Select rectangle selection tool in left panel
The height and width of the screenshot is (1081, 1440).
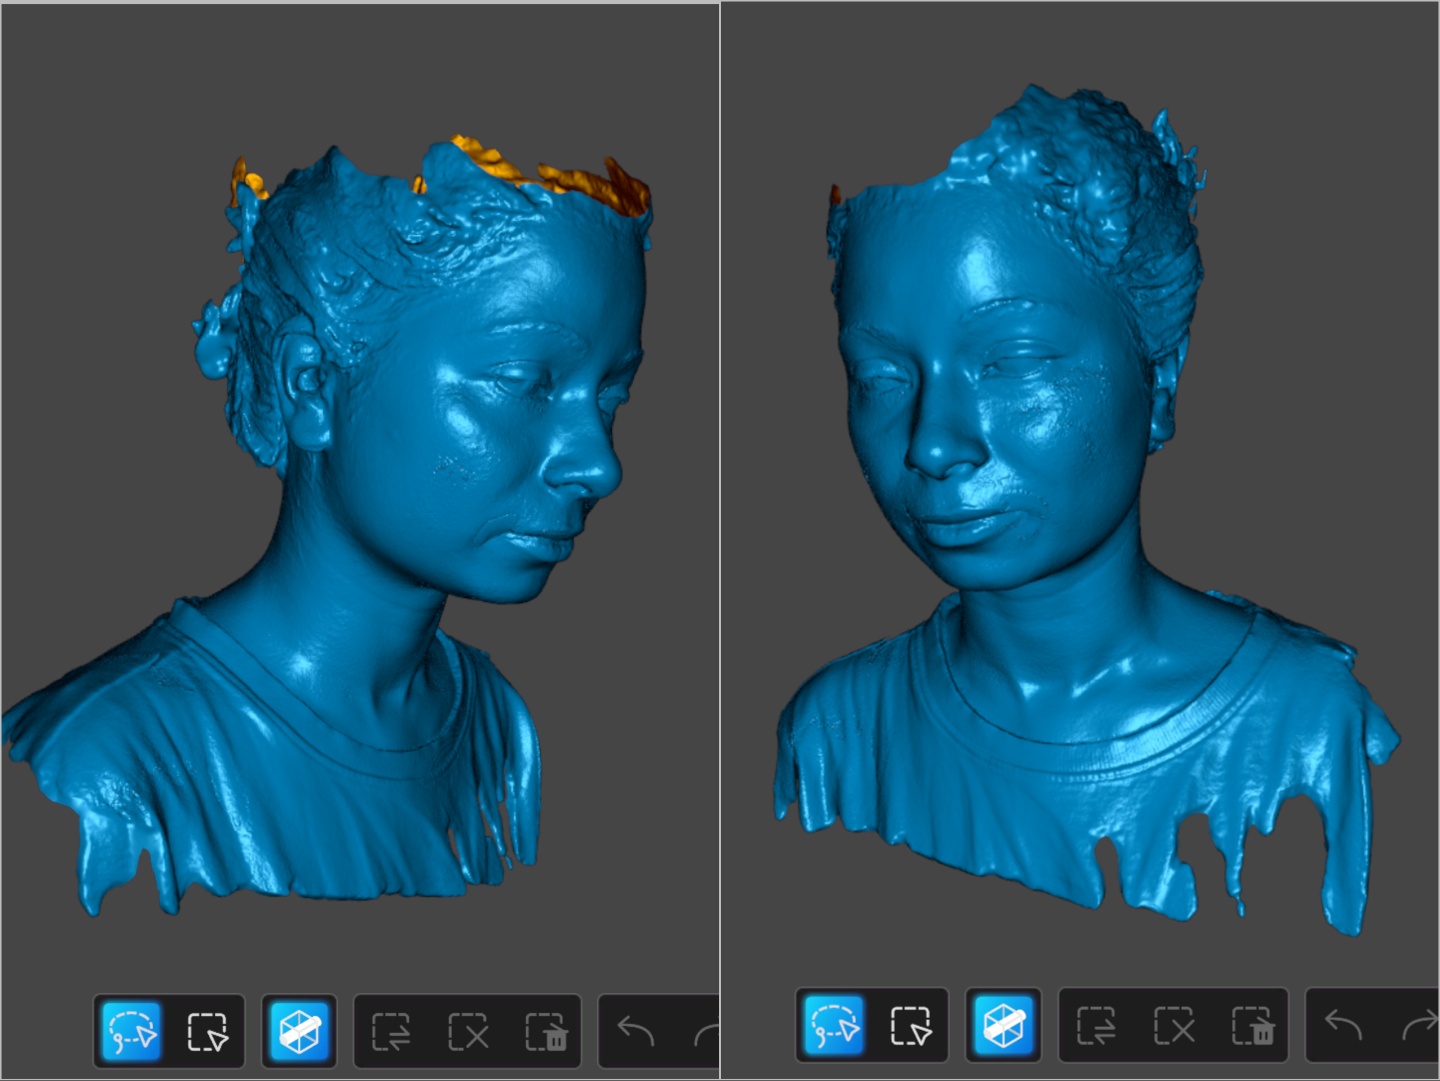pos(207,1031)
